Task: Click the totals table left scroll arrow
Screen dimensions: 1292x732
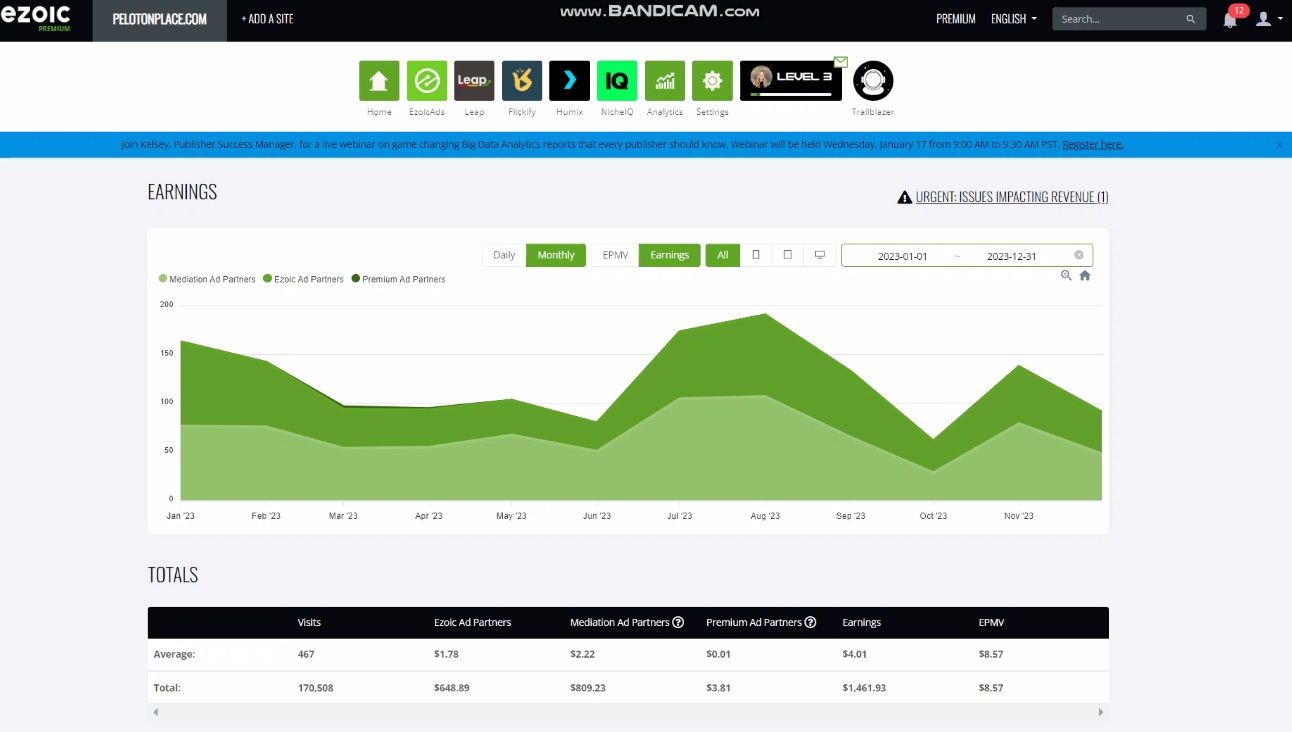Action: pos(154,712)
